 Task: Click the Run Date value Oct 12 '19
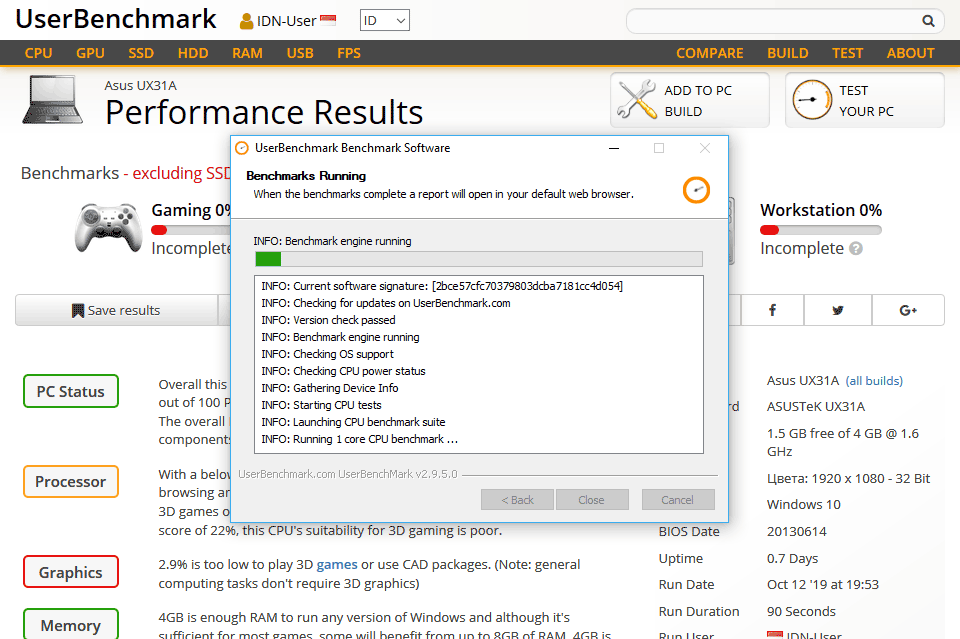pos(822,585)
